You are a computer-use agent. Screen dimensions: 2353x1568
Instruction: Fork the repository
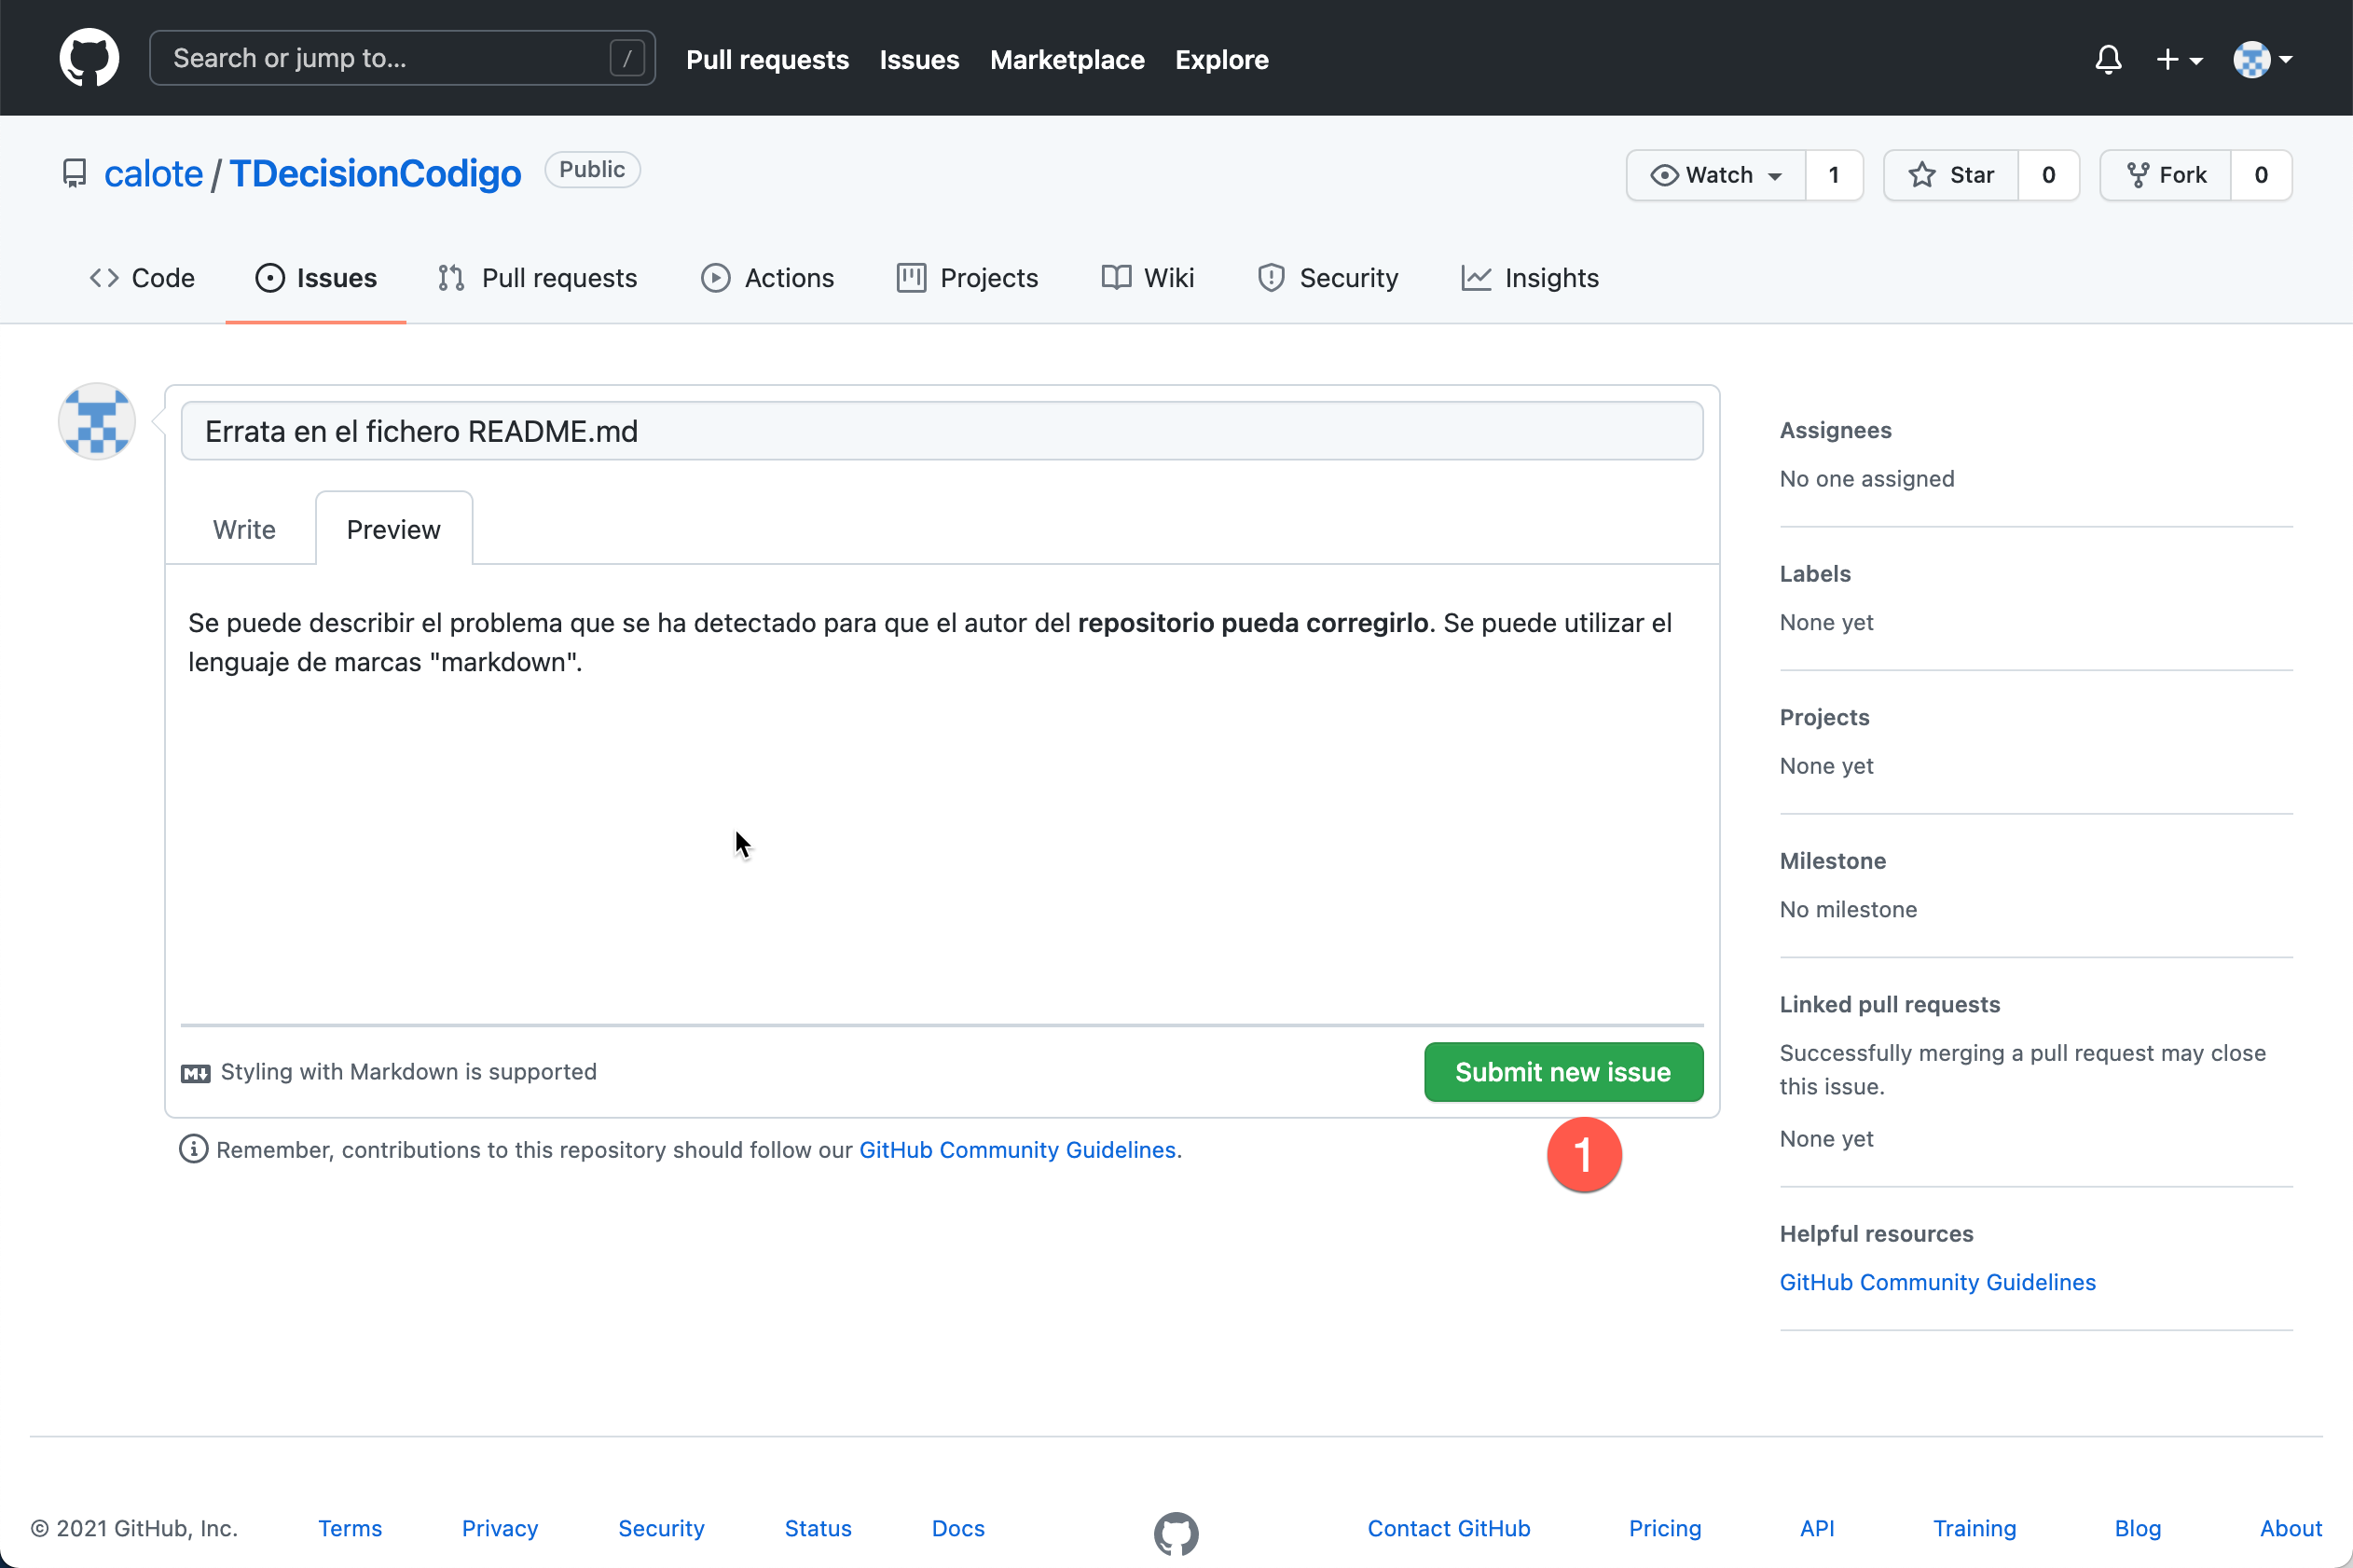[2166, 175]
